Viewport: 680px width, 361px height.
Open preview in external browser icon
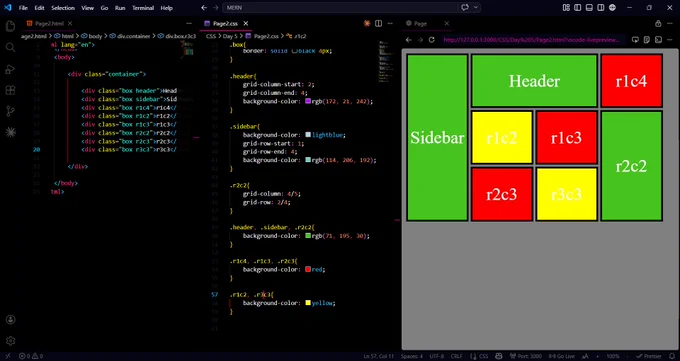(x=635, y=40)
